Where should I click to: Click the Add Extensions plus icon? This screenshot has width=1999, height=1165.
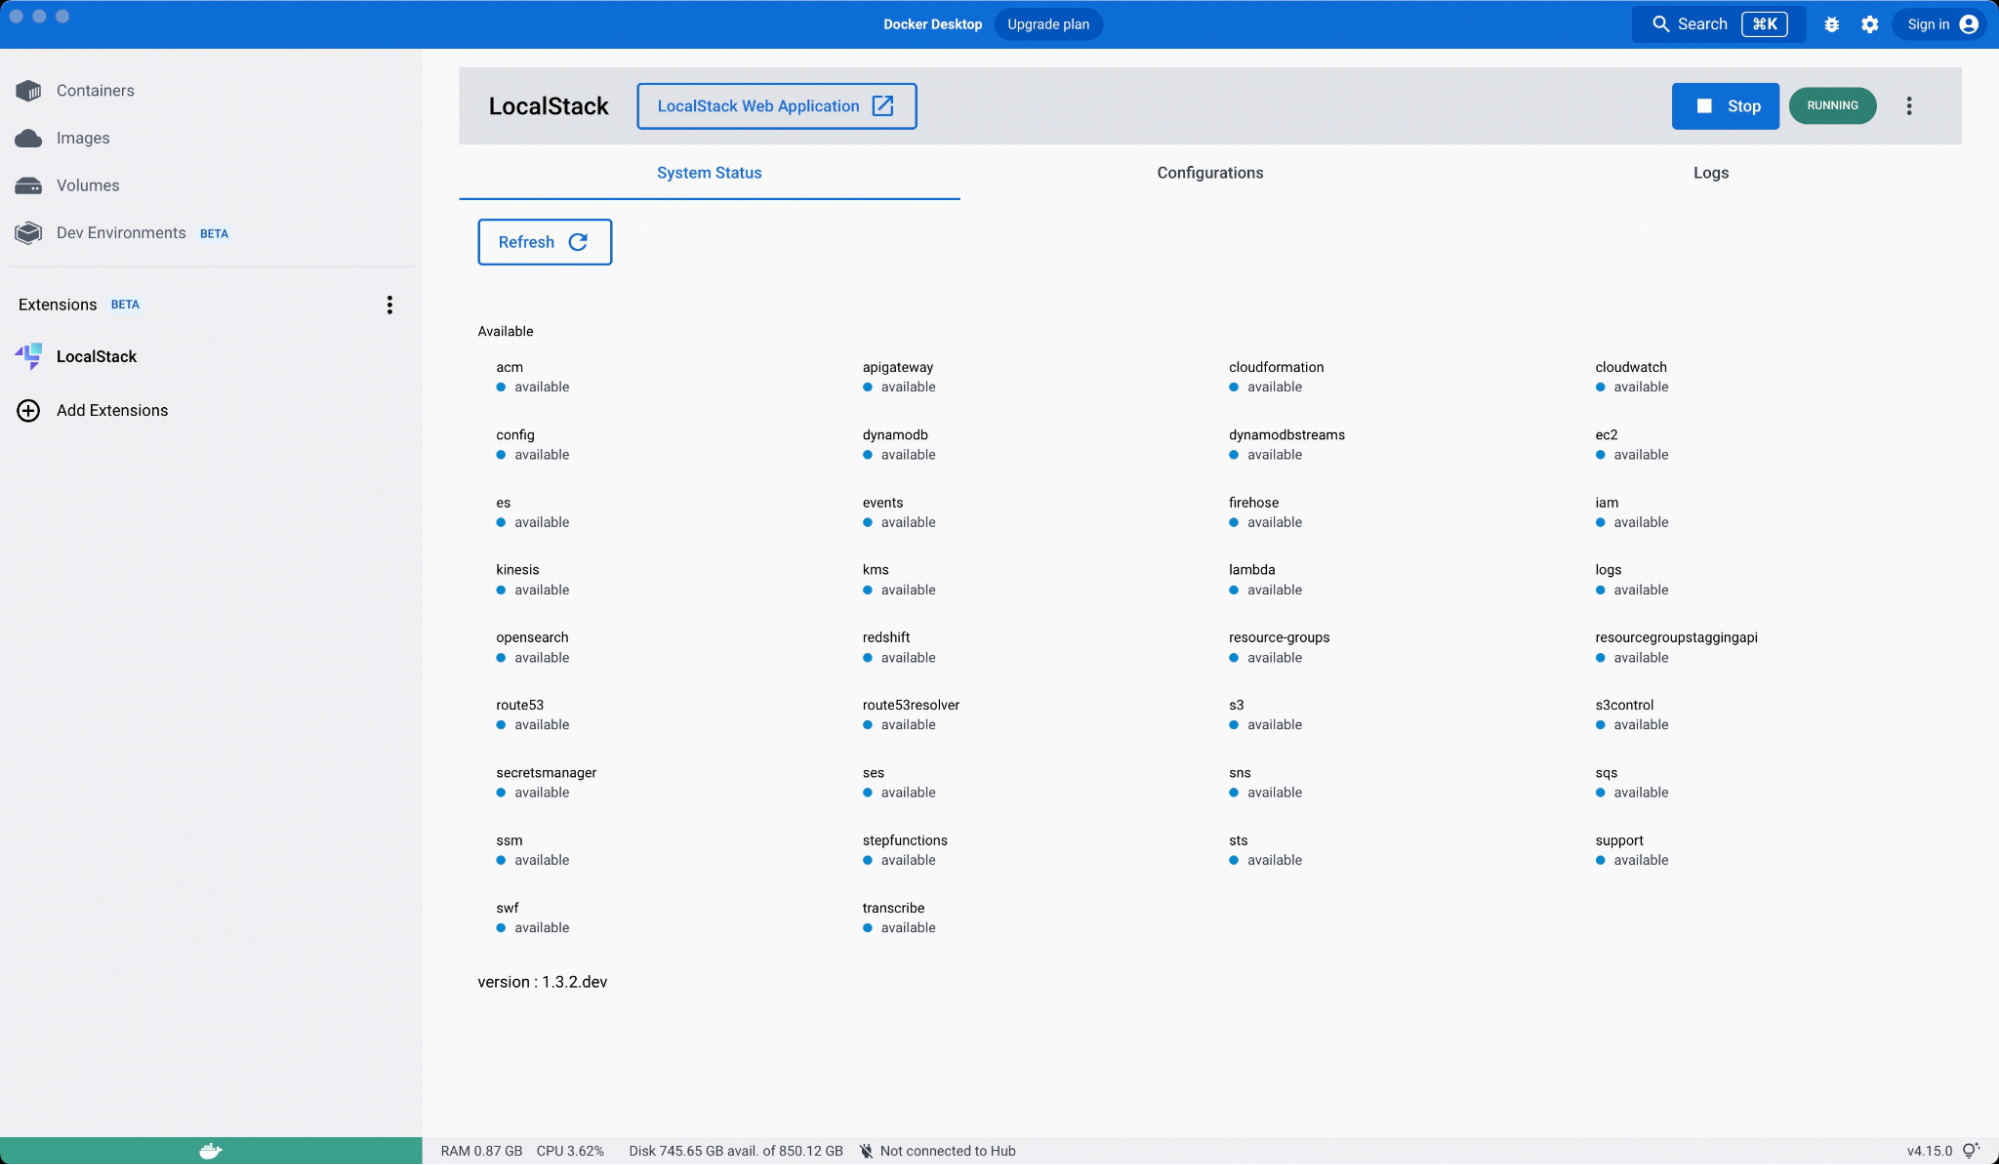coord(29,411)
